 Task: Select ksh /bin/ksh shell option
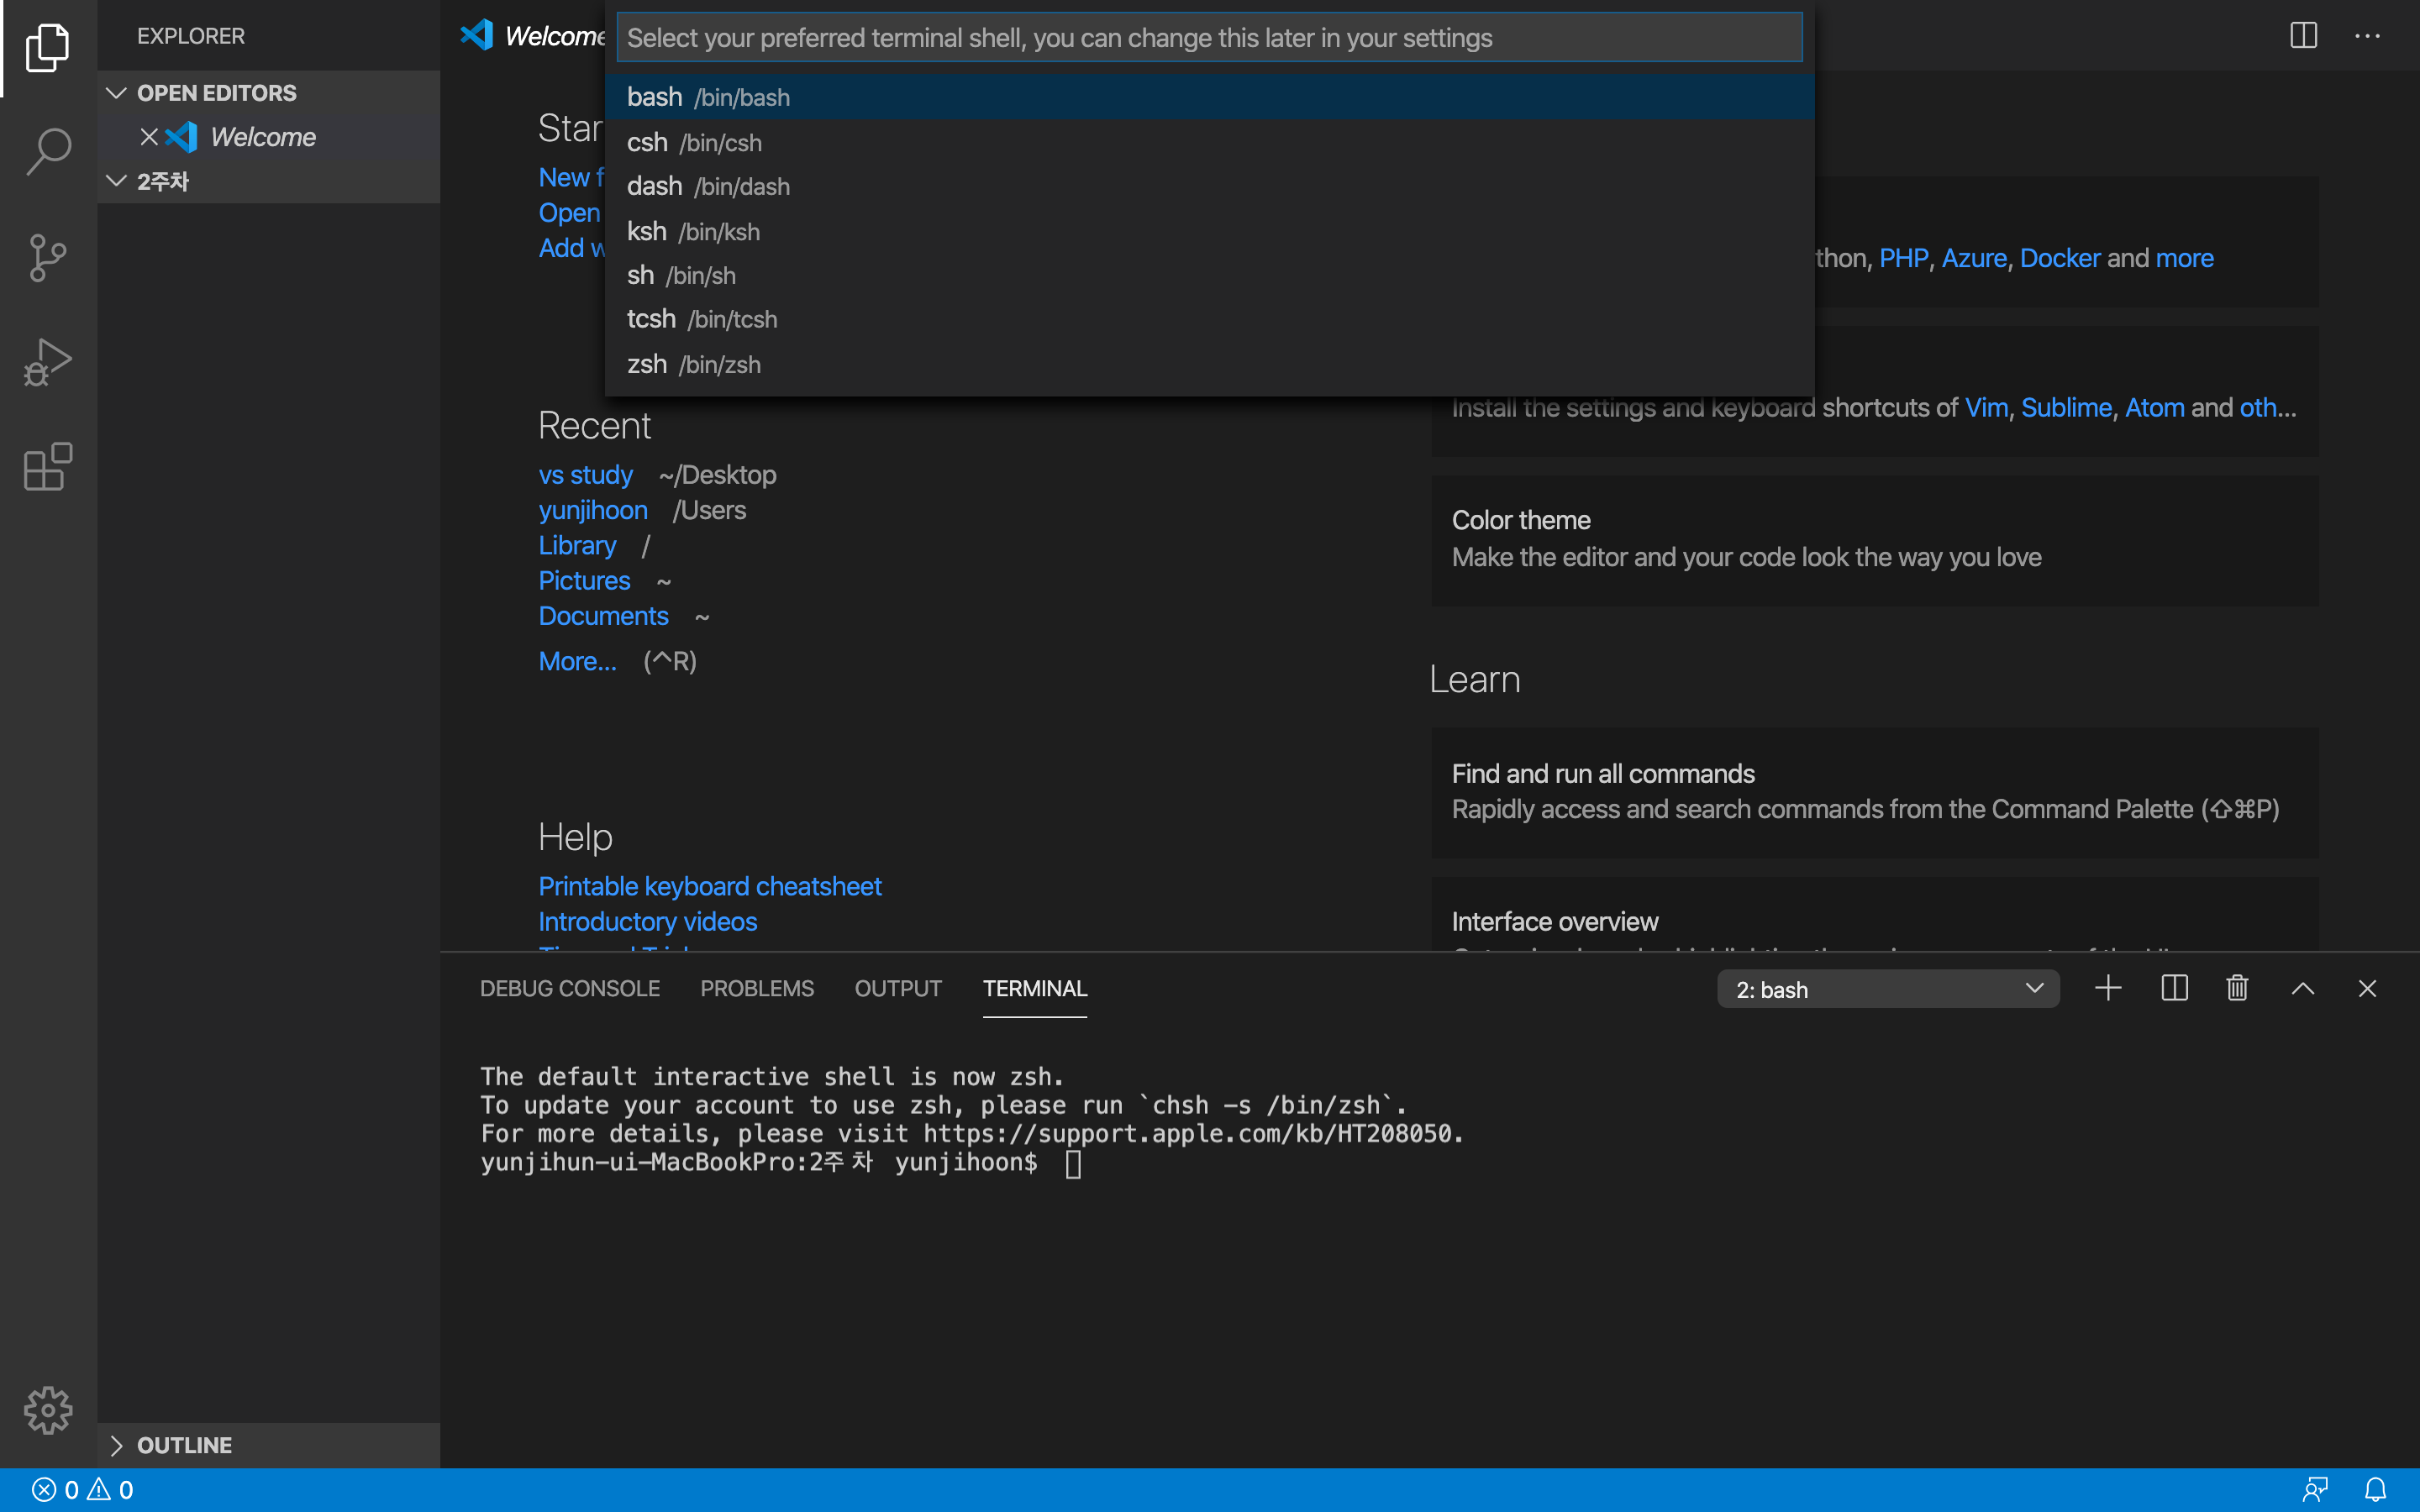(x=1209, y=231)
